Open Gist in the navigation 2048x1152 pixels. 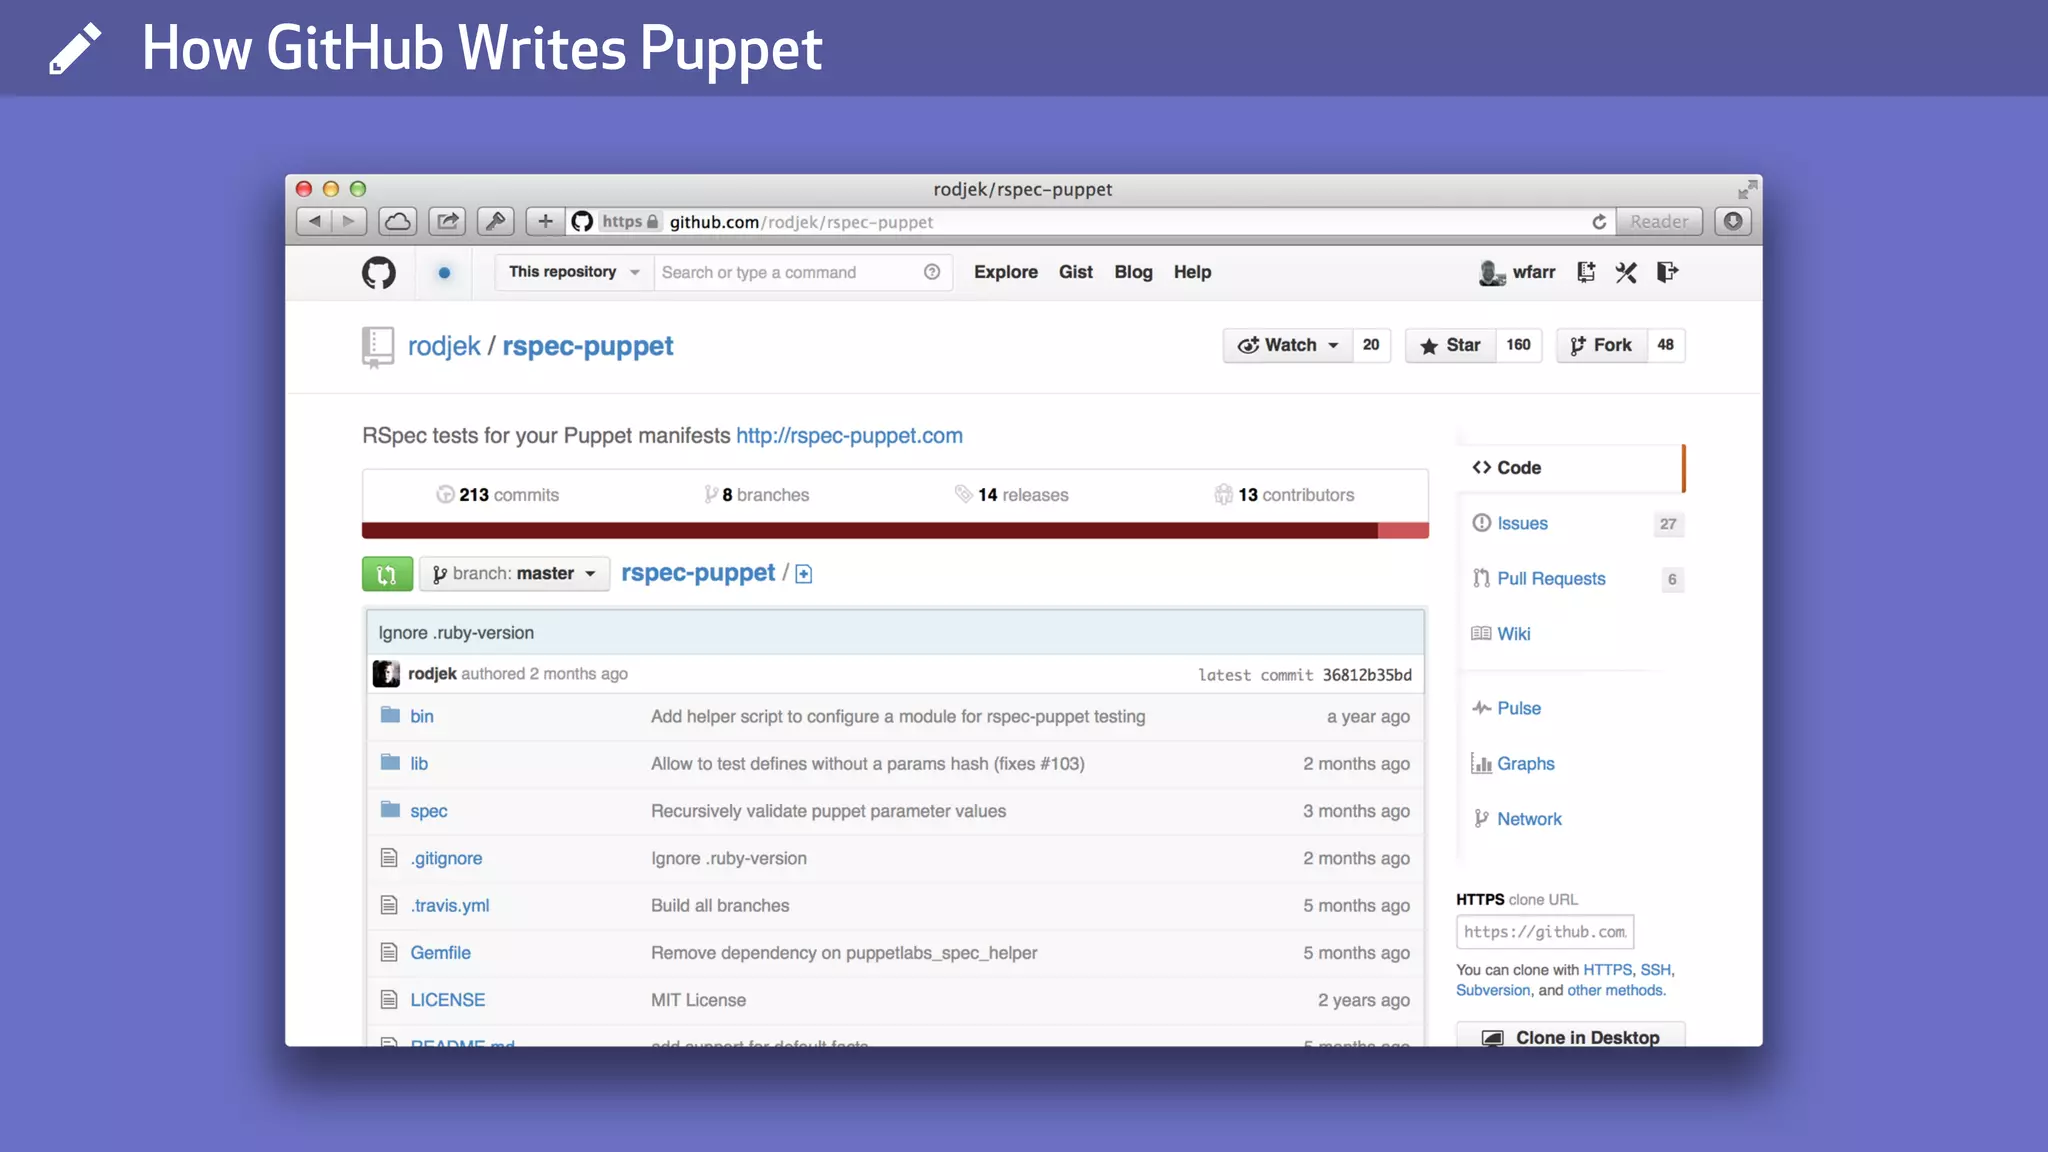click(1075, 272)
